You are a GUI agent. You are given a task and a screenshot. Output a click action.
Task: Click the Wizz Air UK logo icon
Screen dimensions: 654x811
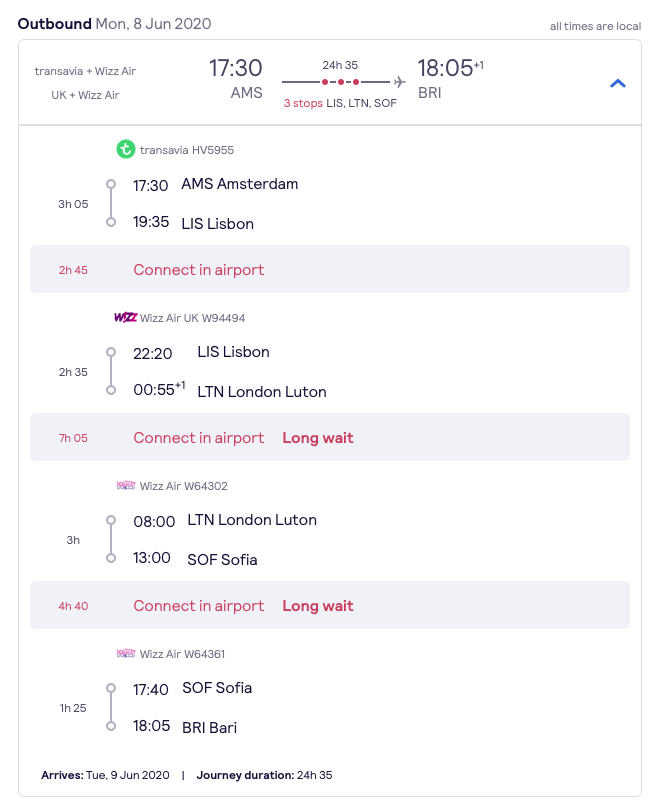point(126,317)
